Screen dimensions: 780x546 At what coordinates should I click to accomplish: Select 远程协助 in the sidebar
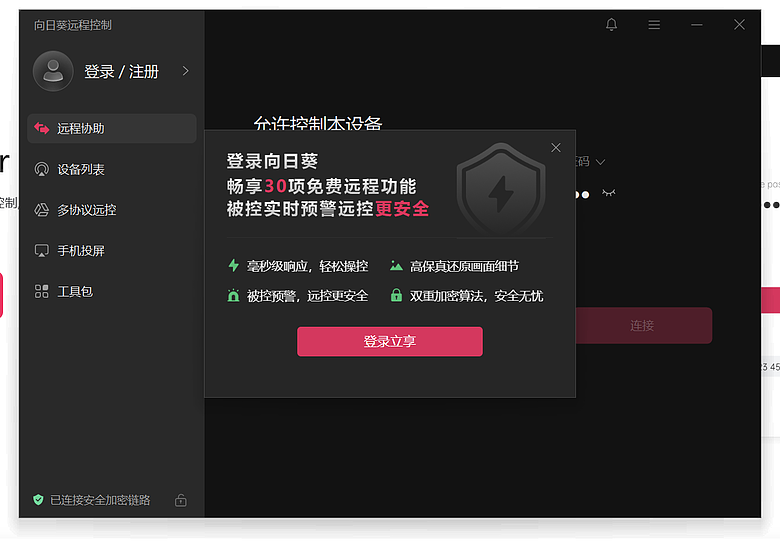112,128
